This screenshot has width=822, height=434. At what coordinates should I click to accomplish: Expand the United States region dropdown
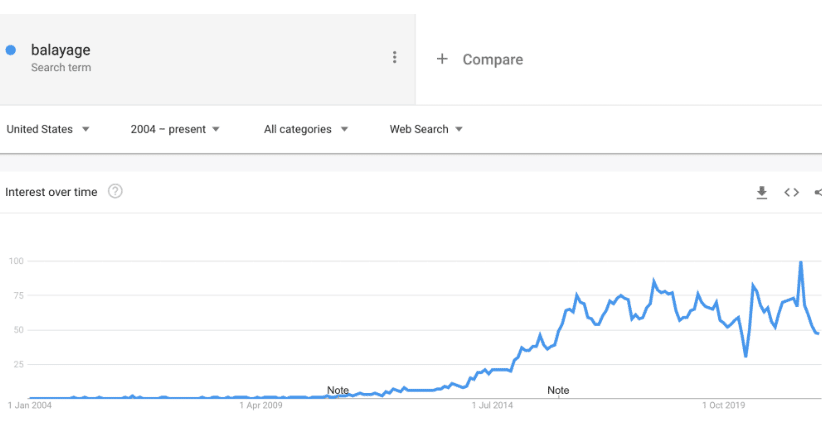[x=48, y=129]
